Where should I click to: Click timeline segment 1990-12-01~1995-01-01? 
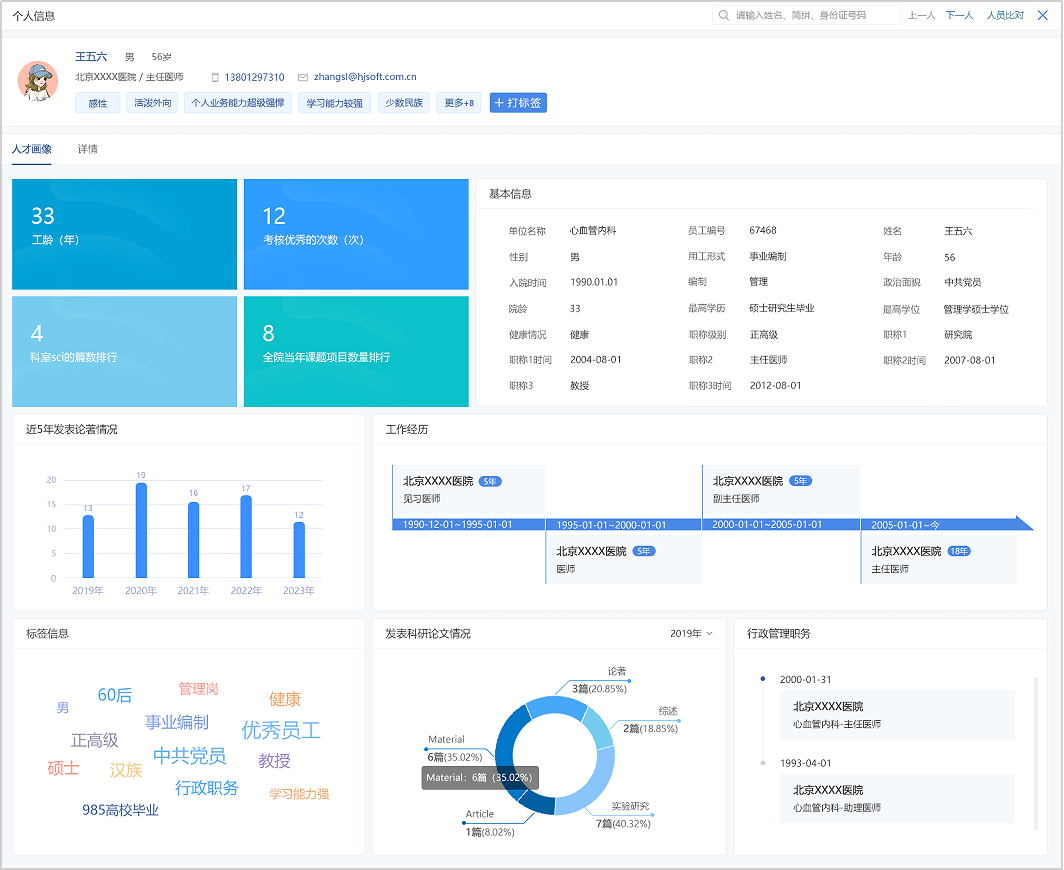tap(469, 525)
